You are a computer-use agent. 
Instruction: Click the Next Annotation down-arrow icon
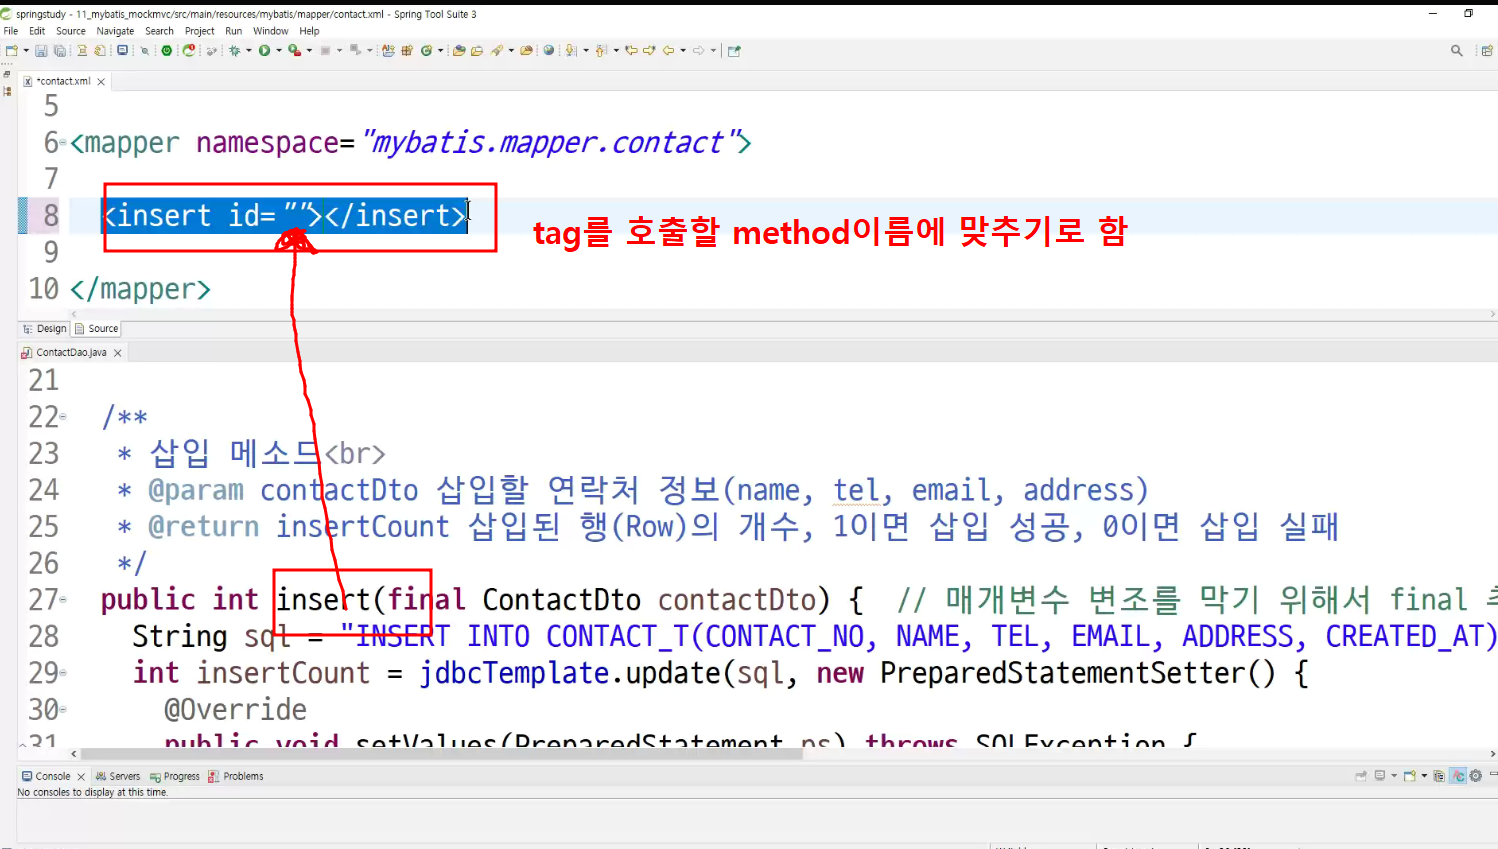(571, 50)
